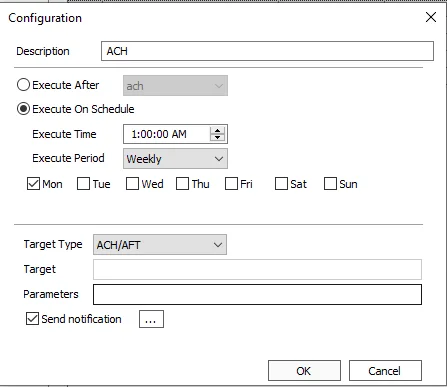
Task: Click the Cancel button
Action: (x=385, y=370)
